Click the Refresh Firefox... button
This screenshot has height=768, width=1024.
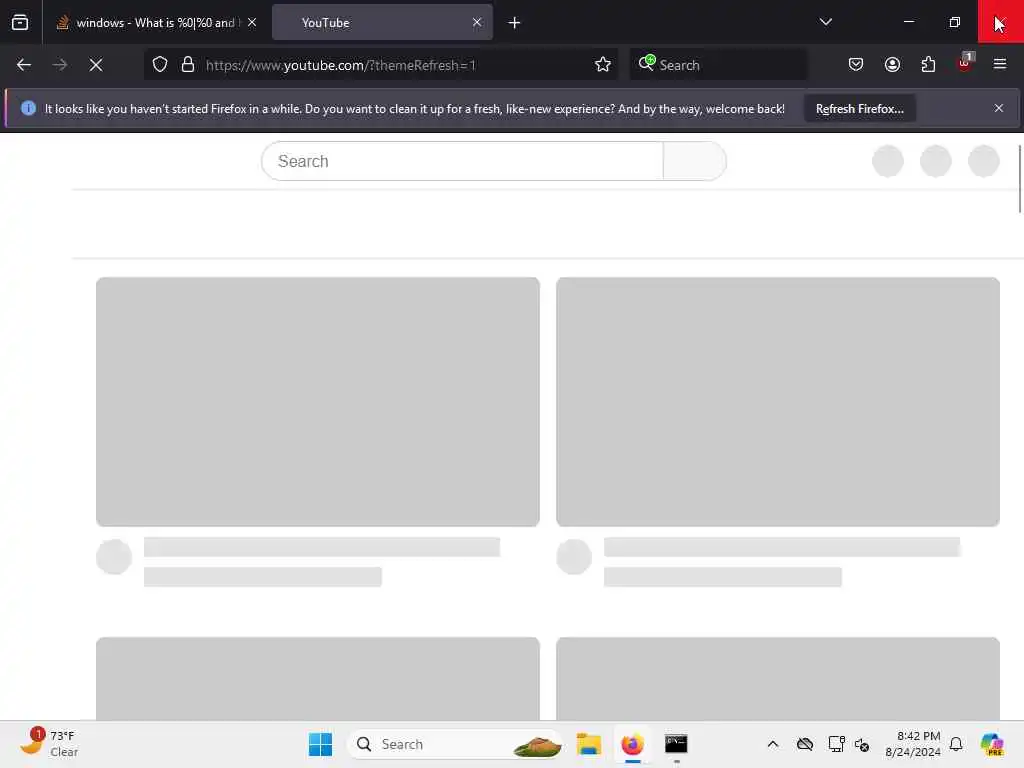[x=859, y=109]
